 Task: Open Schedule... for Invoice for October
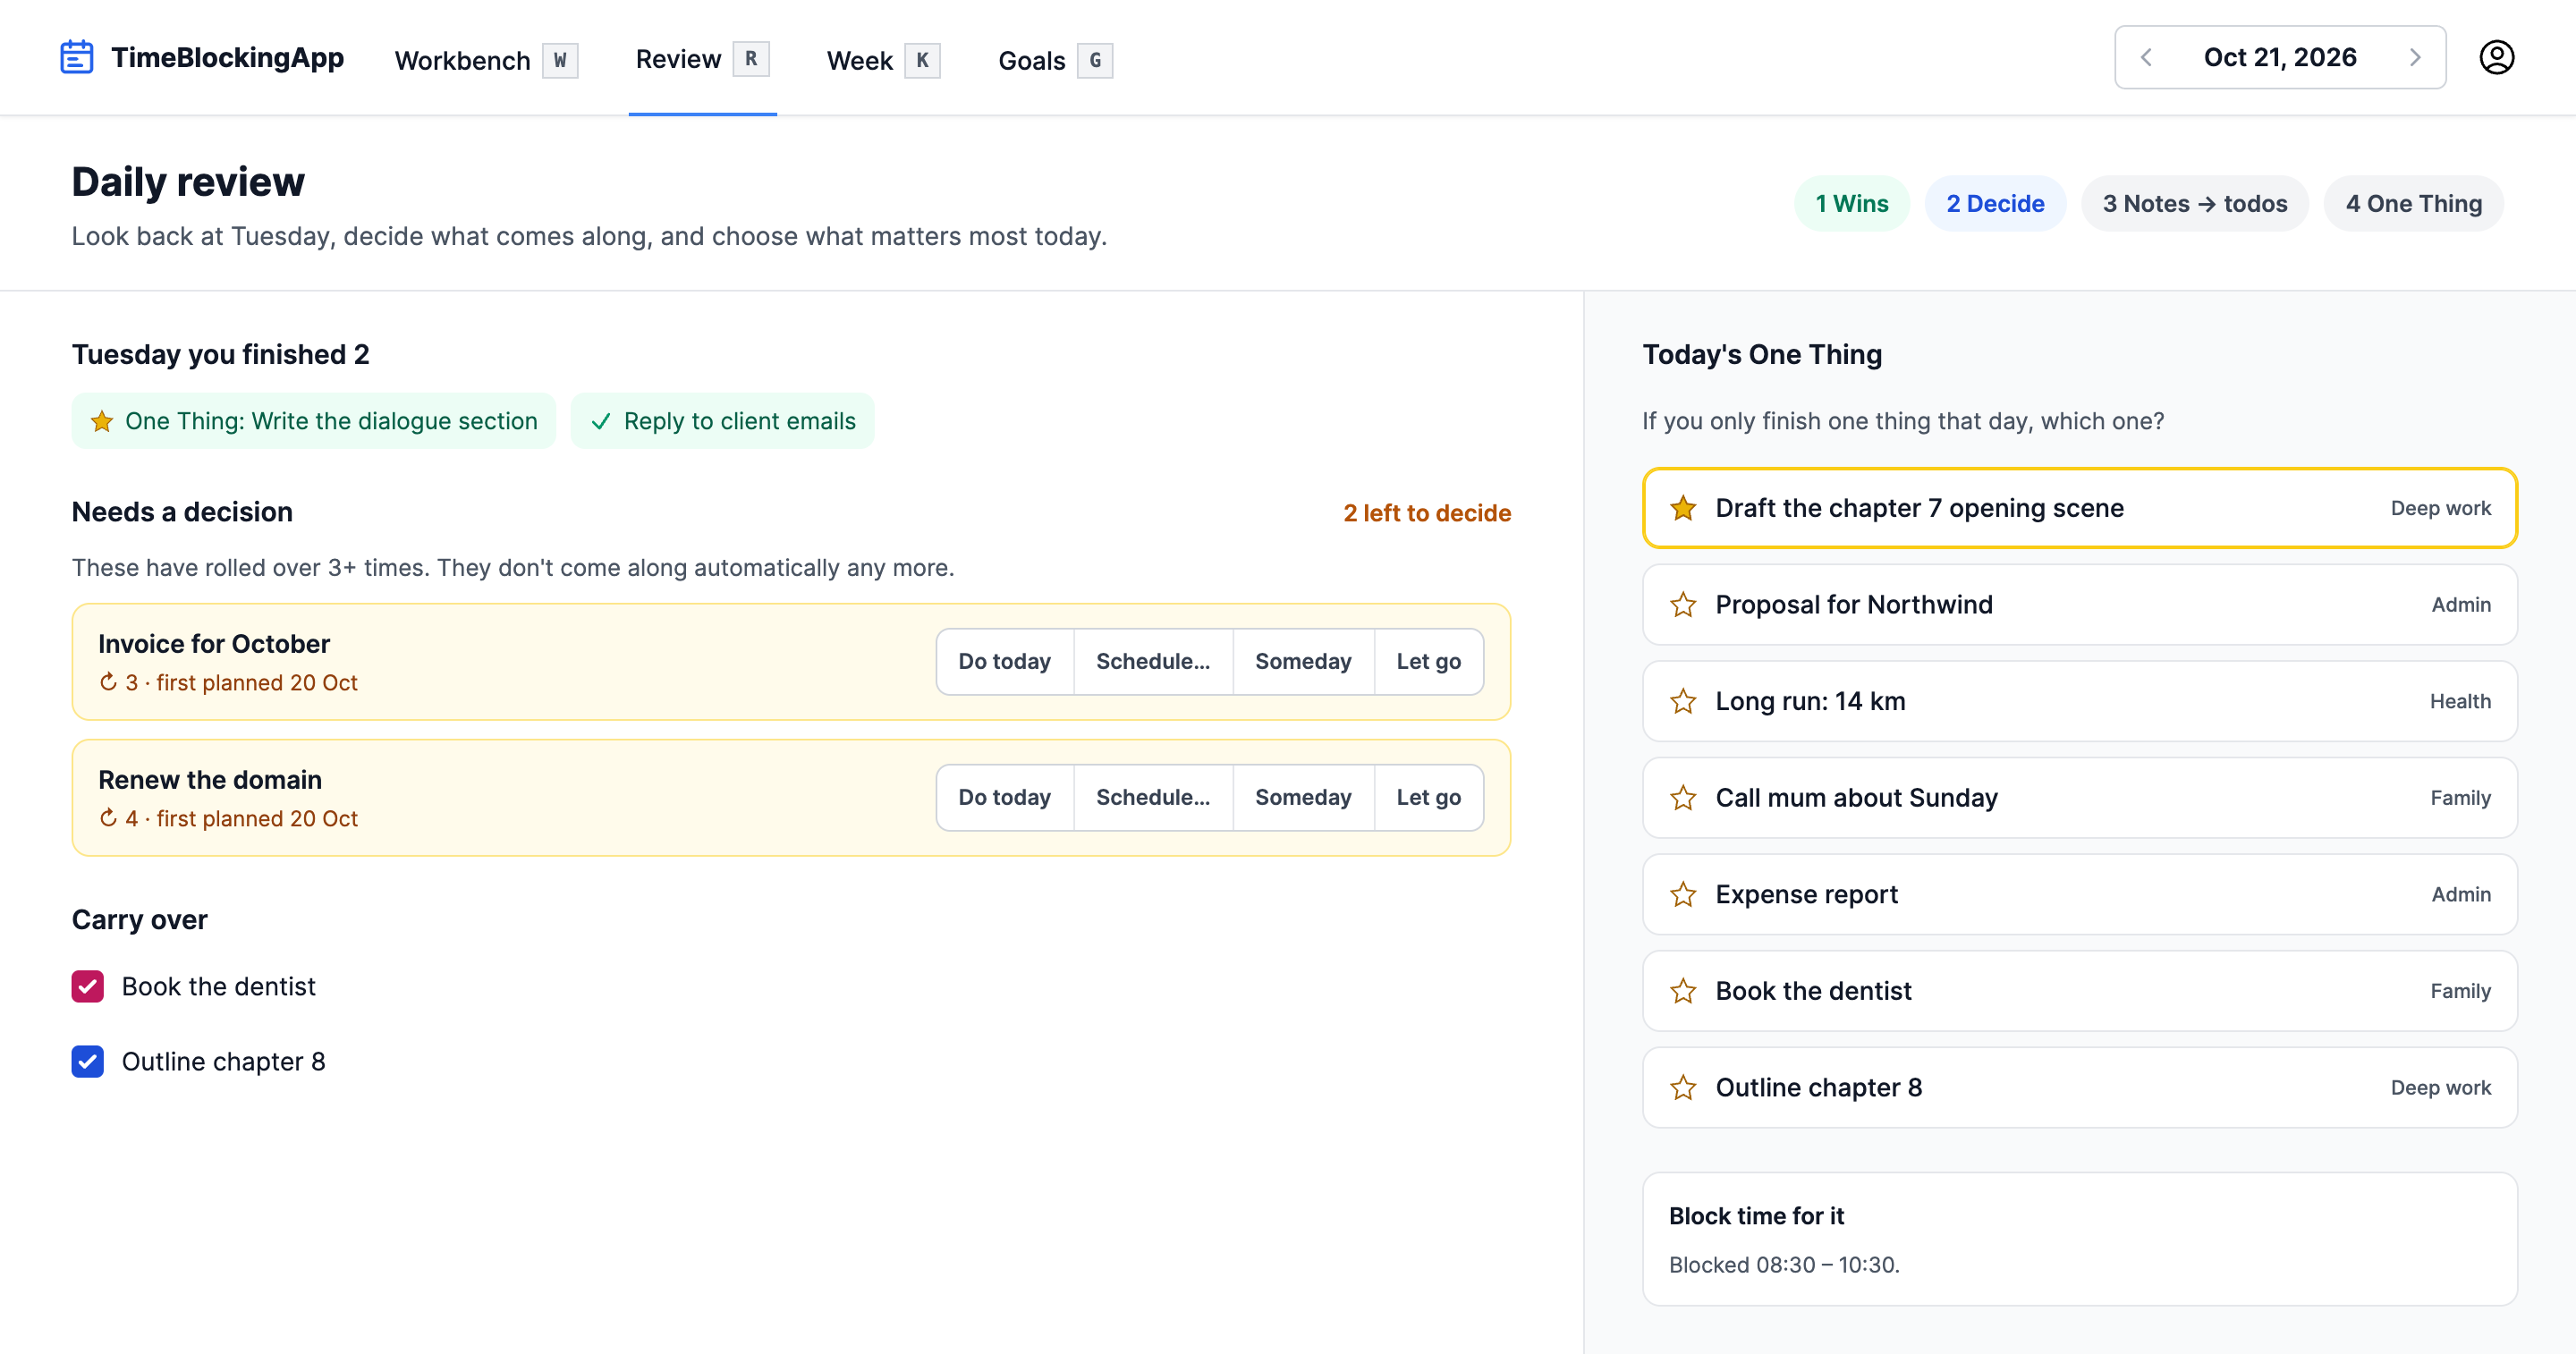(x=1153, y=661)
